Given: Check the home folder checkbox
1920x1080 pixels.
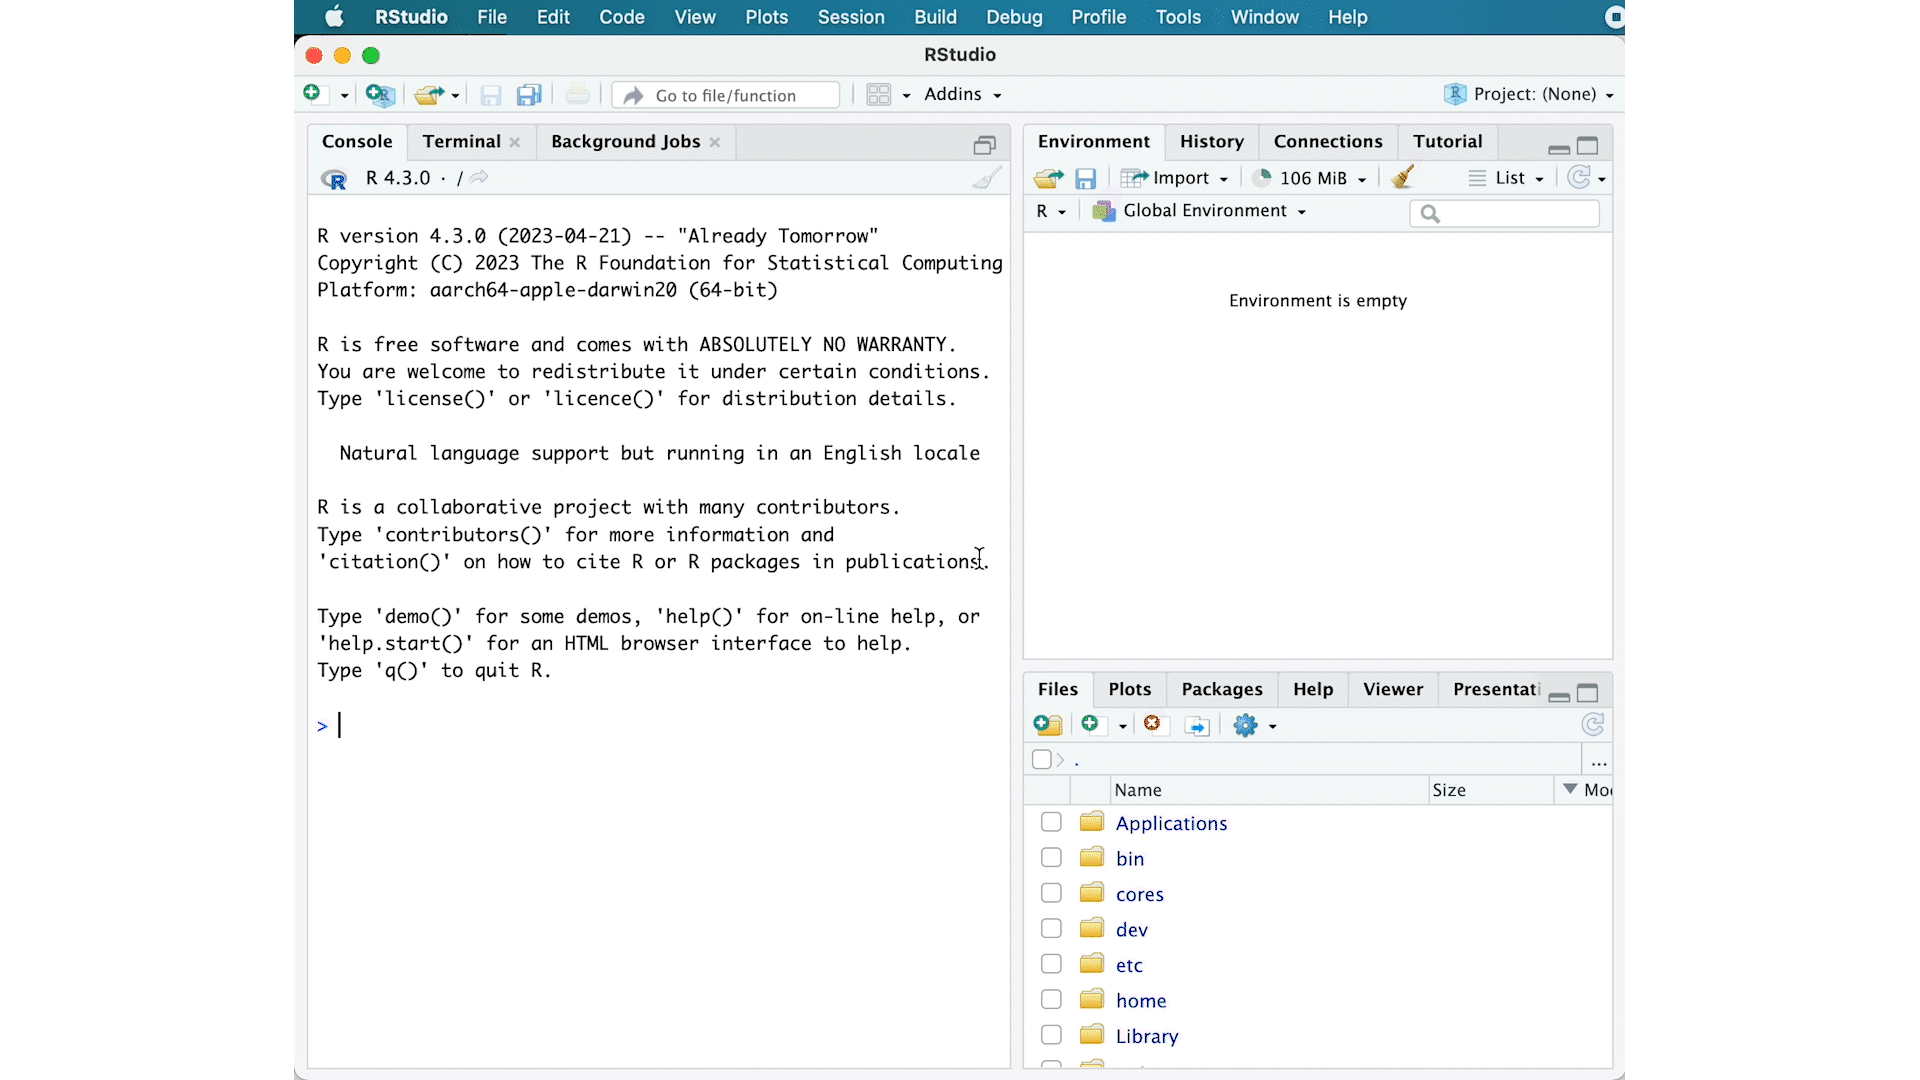Looking at the screenshot, I should (1051, 1000).
